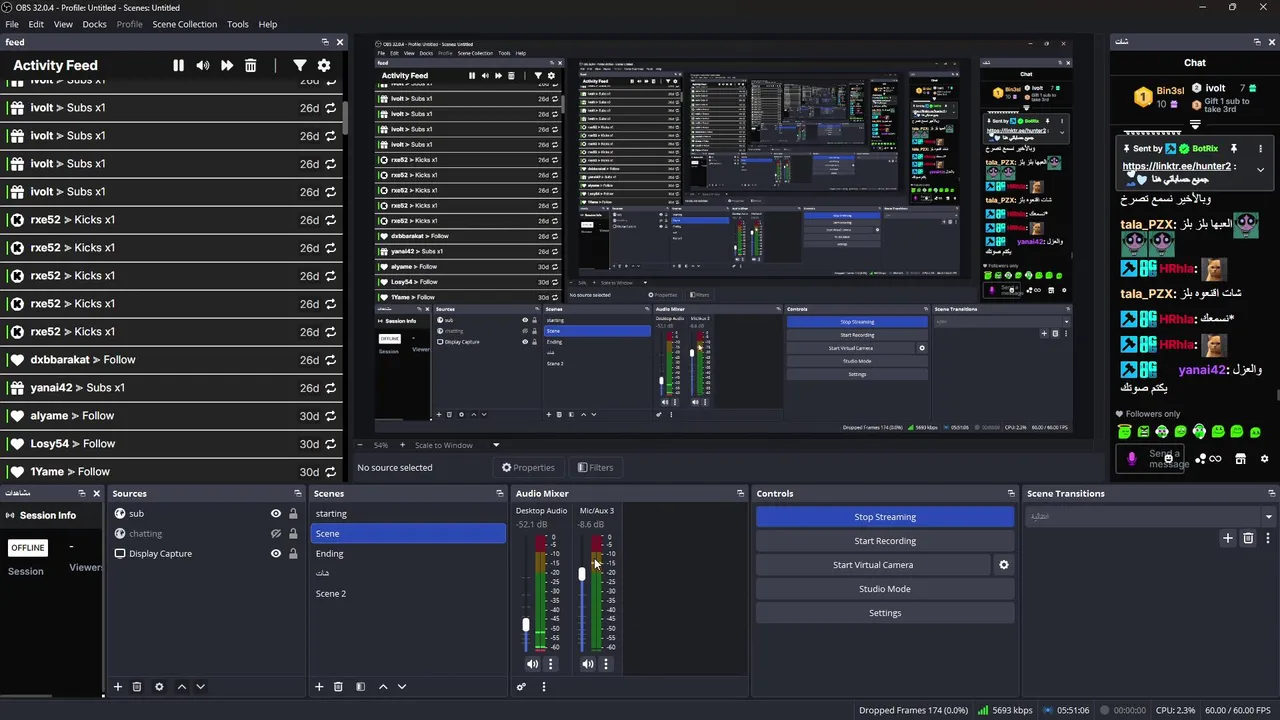Add a new scene transition
Viewport: 1280px width, 720px height.
(x=1228, y=538)
